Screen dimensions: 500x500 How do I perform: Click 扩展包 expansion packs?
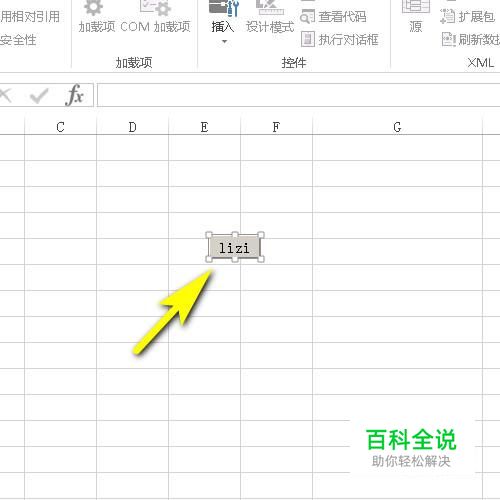(x=467, y=16)
